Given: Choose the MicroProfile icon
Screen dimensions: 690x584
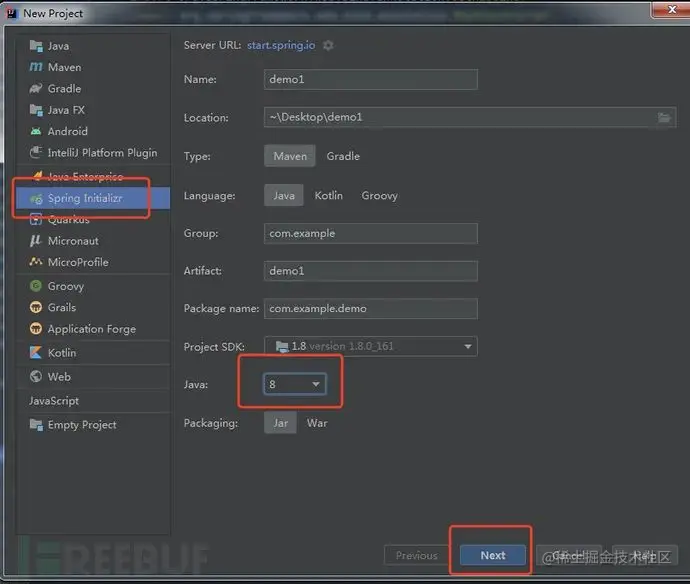Looking at the screenshot, I should pos(36,262).
